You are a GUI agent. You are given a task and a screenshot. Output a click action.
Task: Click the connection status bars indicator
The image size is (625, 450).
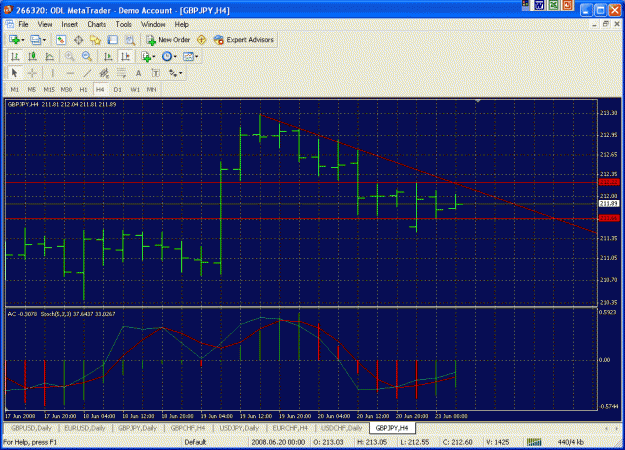point(534,442)
